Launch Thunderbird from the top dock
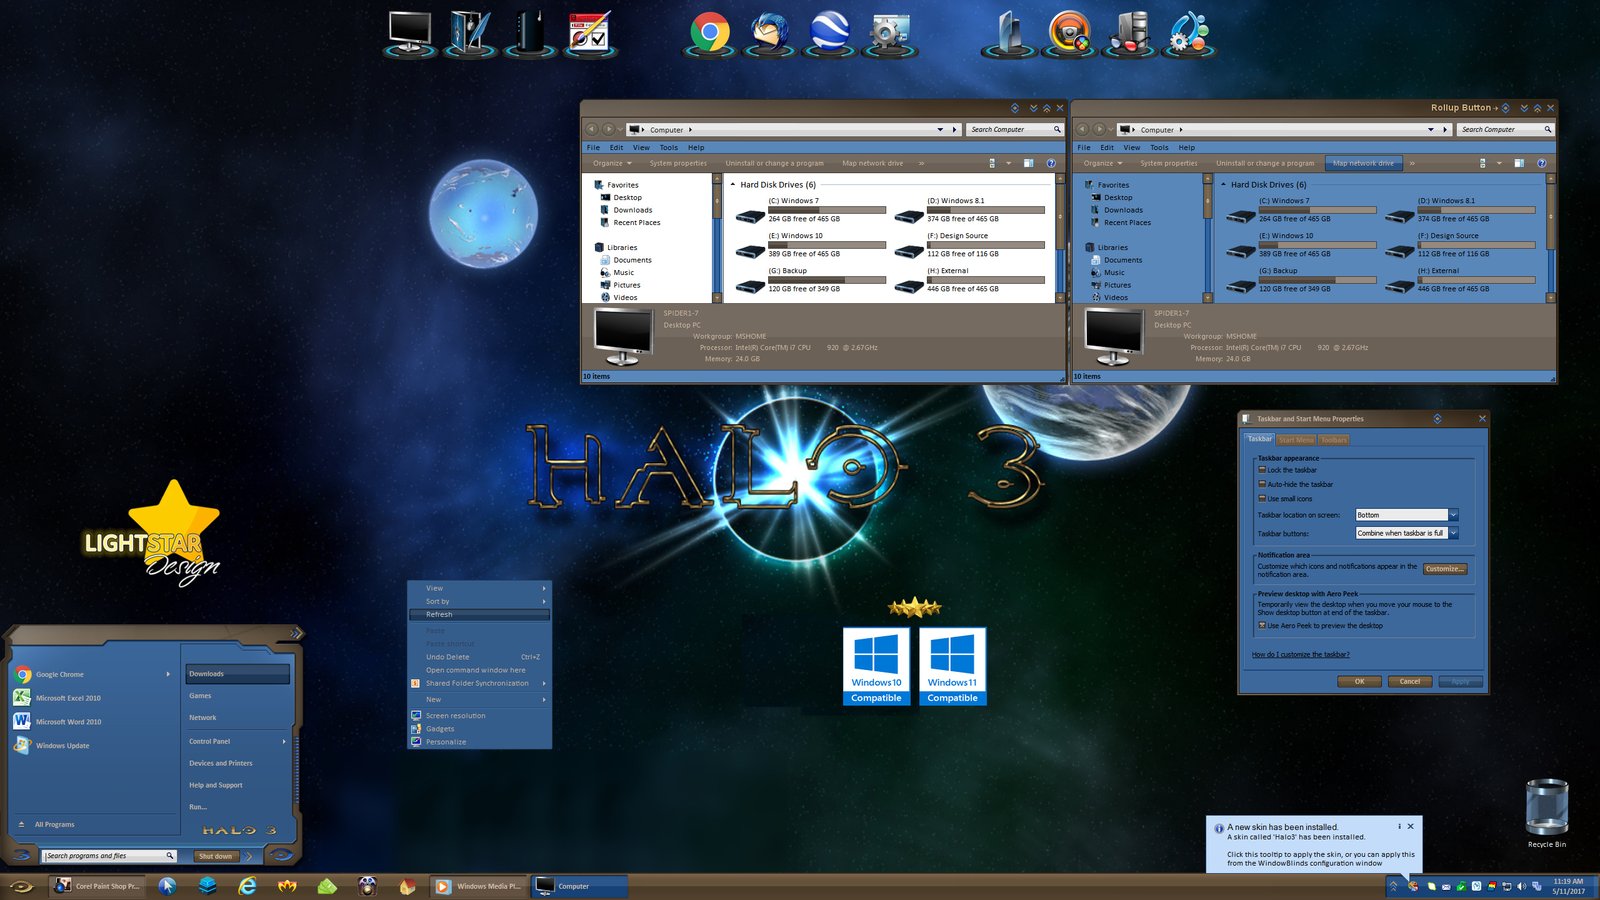This screenshot has width=1600, height=900. (x=768, y=33)
